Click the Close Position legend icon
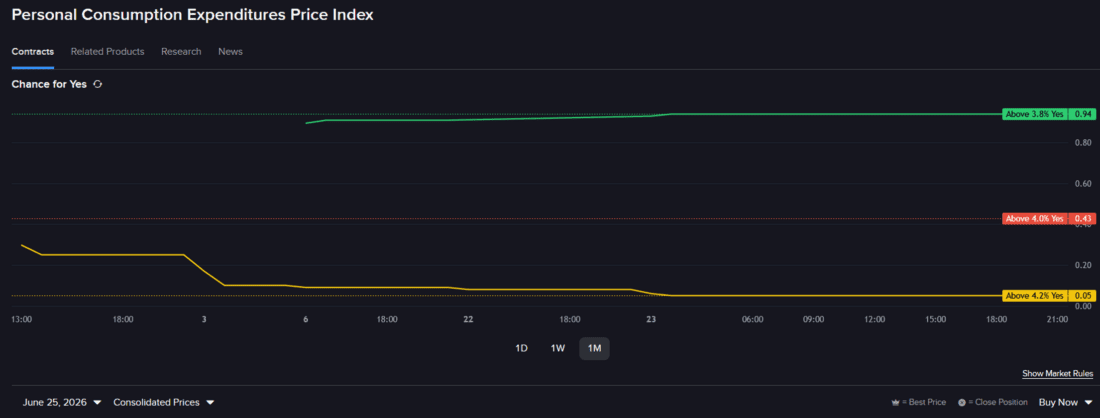This screenshot has height=418, width=1100. click(x=962, y=403)
